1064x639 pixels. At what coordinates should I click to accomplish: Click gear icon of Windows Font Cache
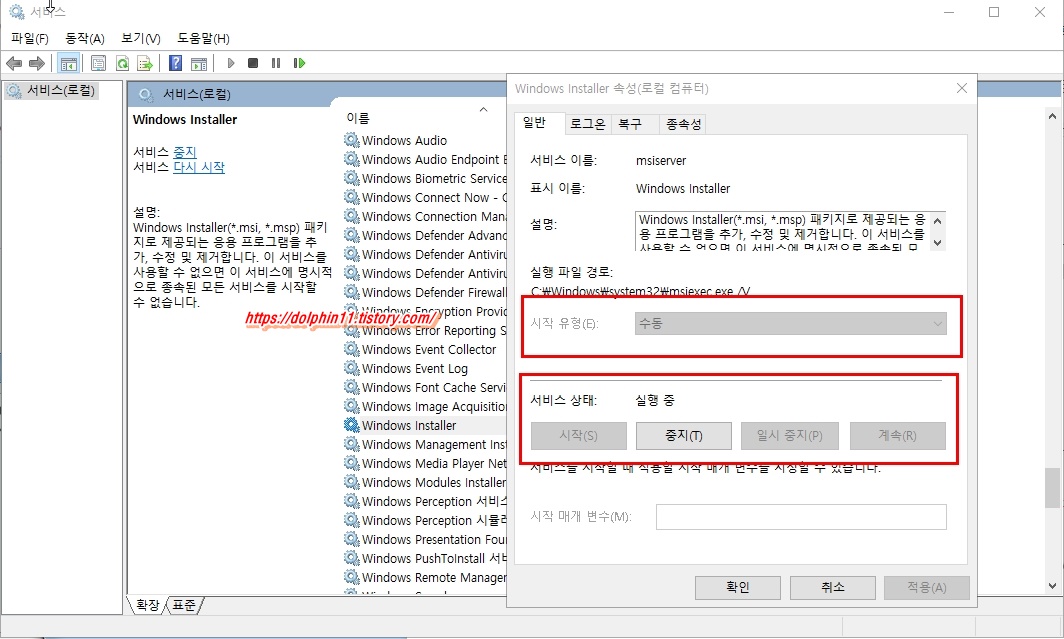352,387
